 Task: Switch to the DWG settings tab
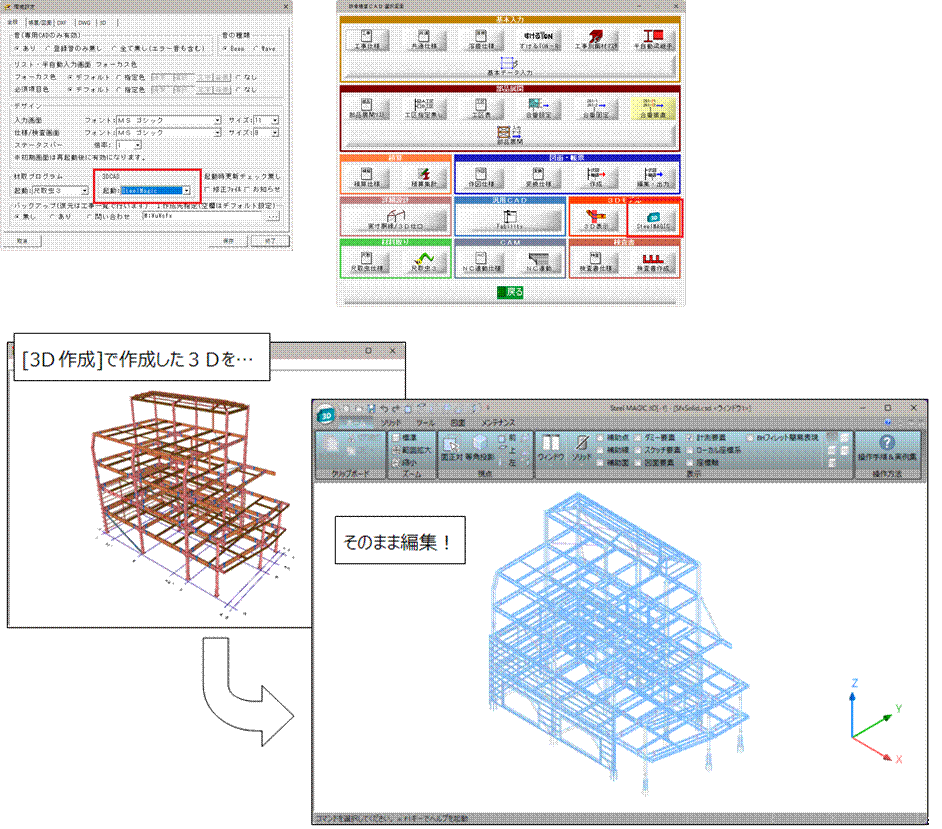84,21
